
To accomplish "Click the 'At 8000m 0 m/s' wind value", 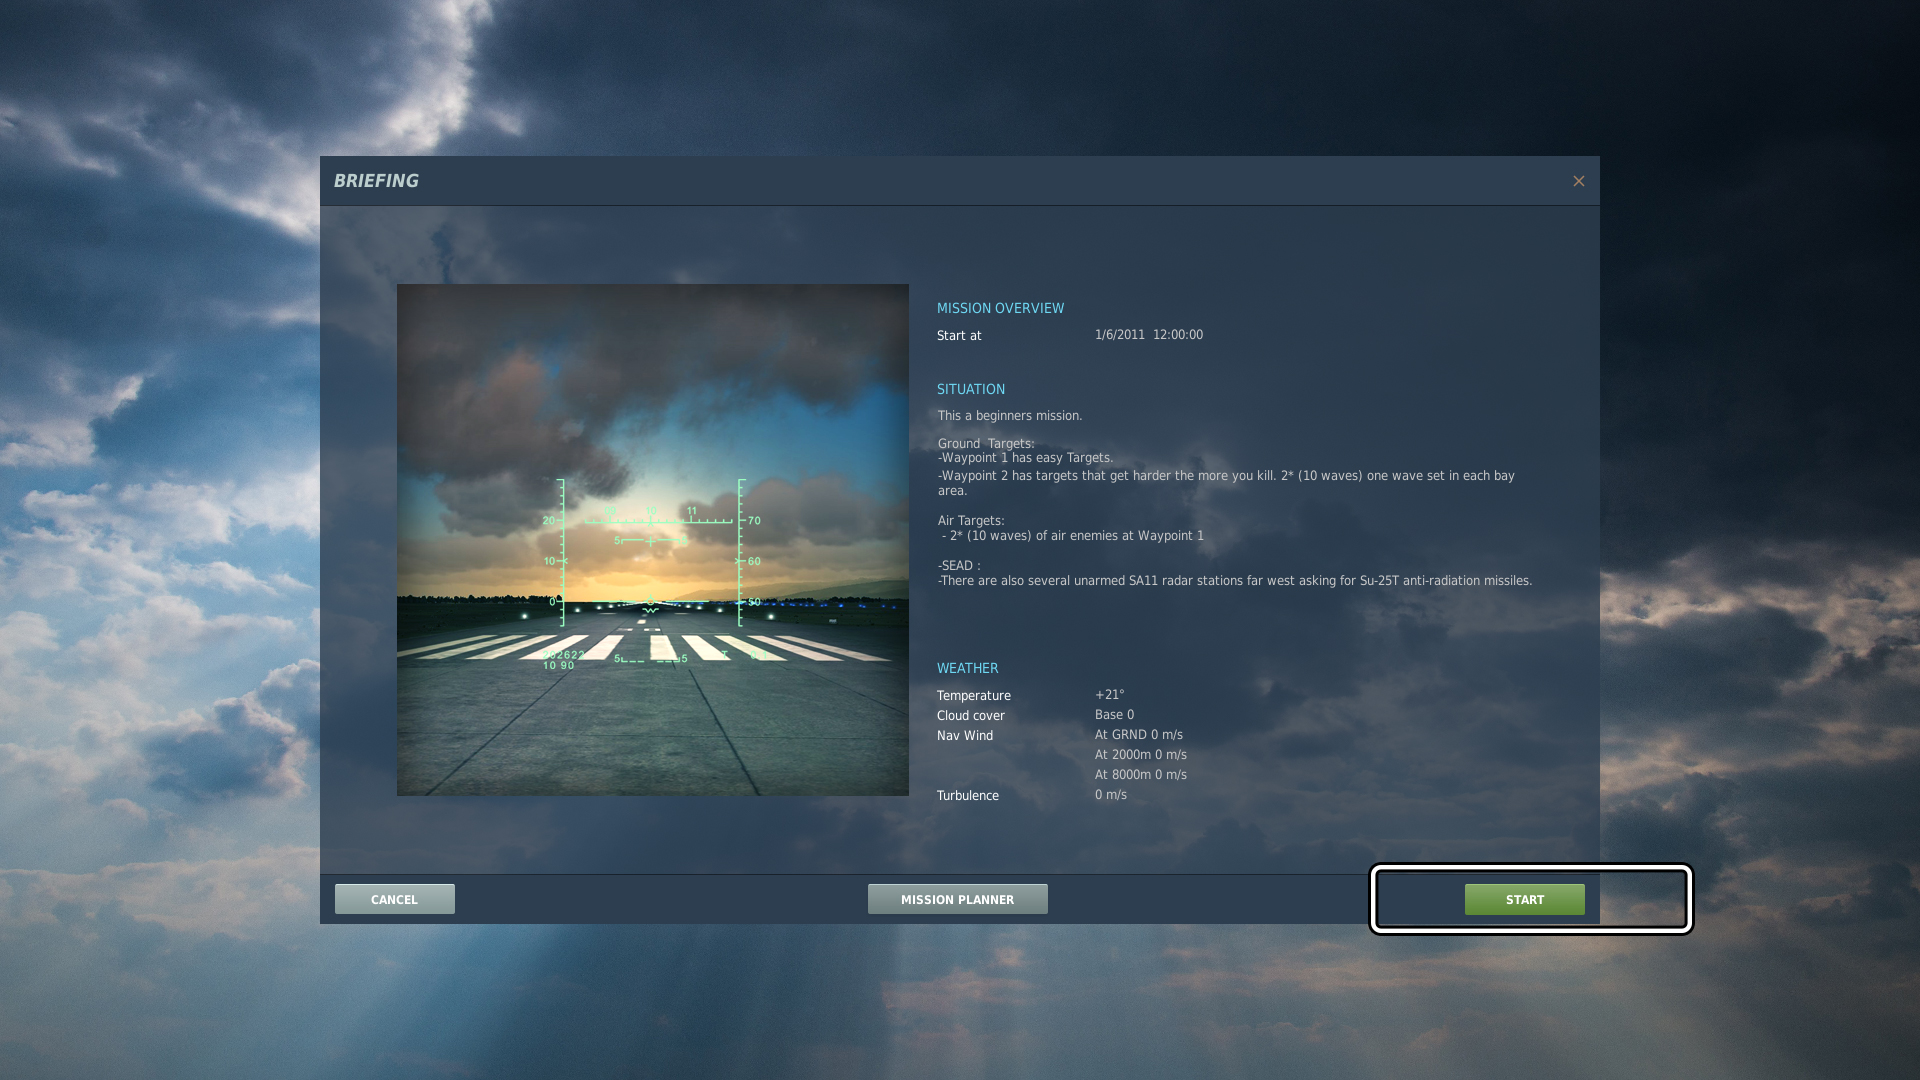I will coord(1140,775).
